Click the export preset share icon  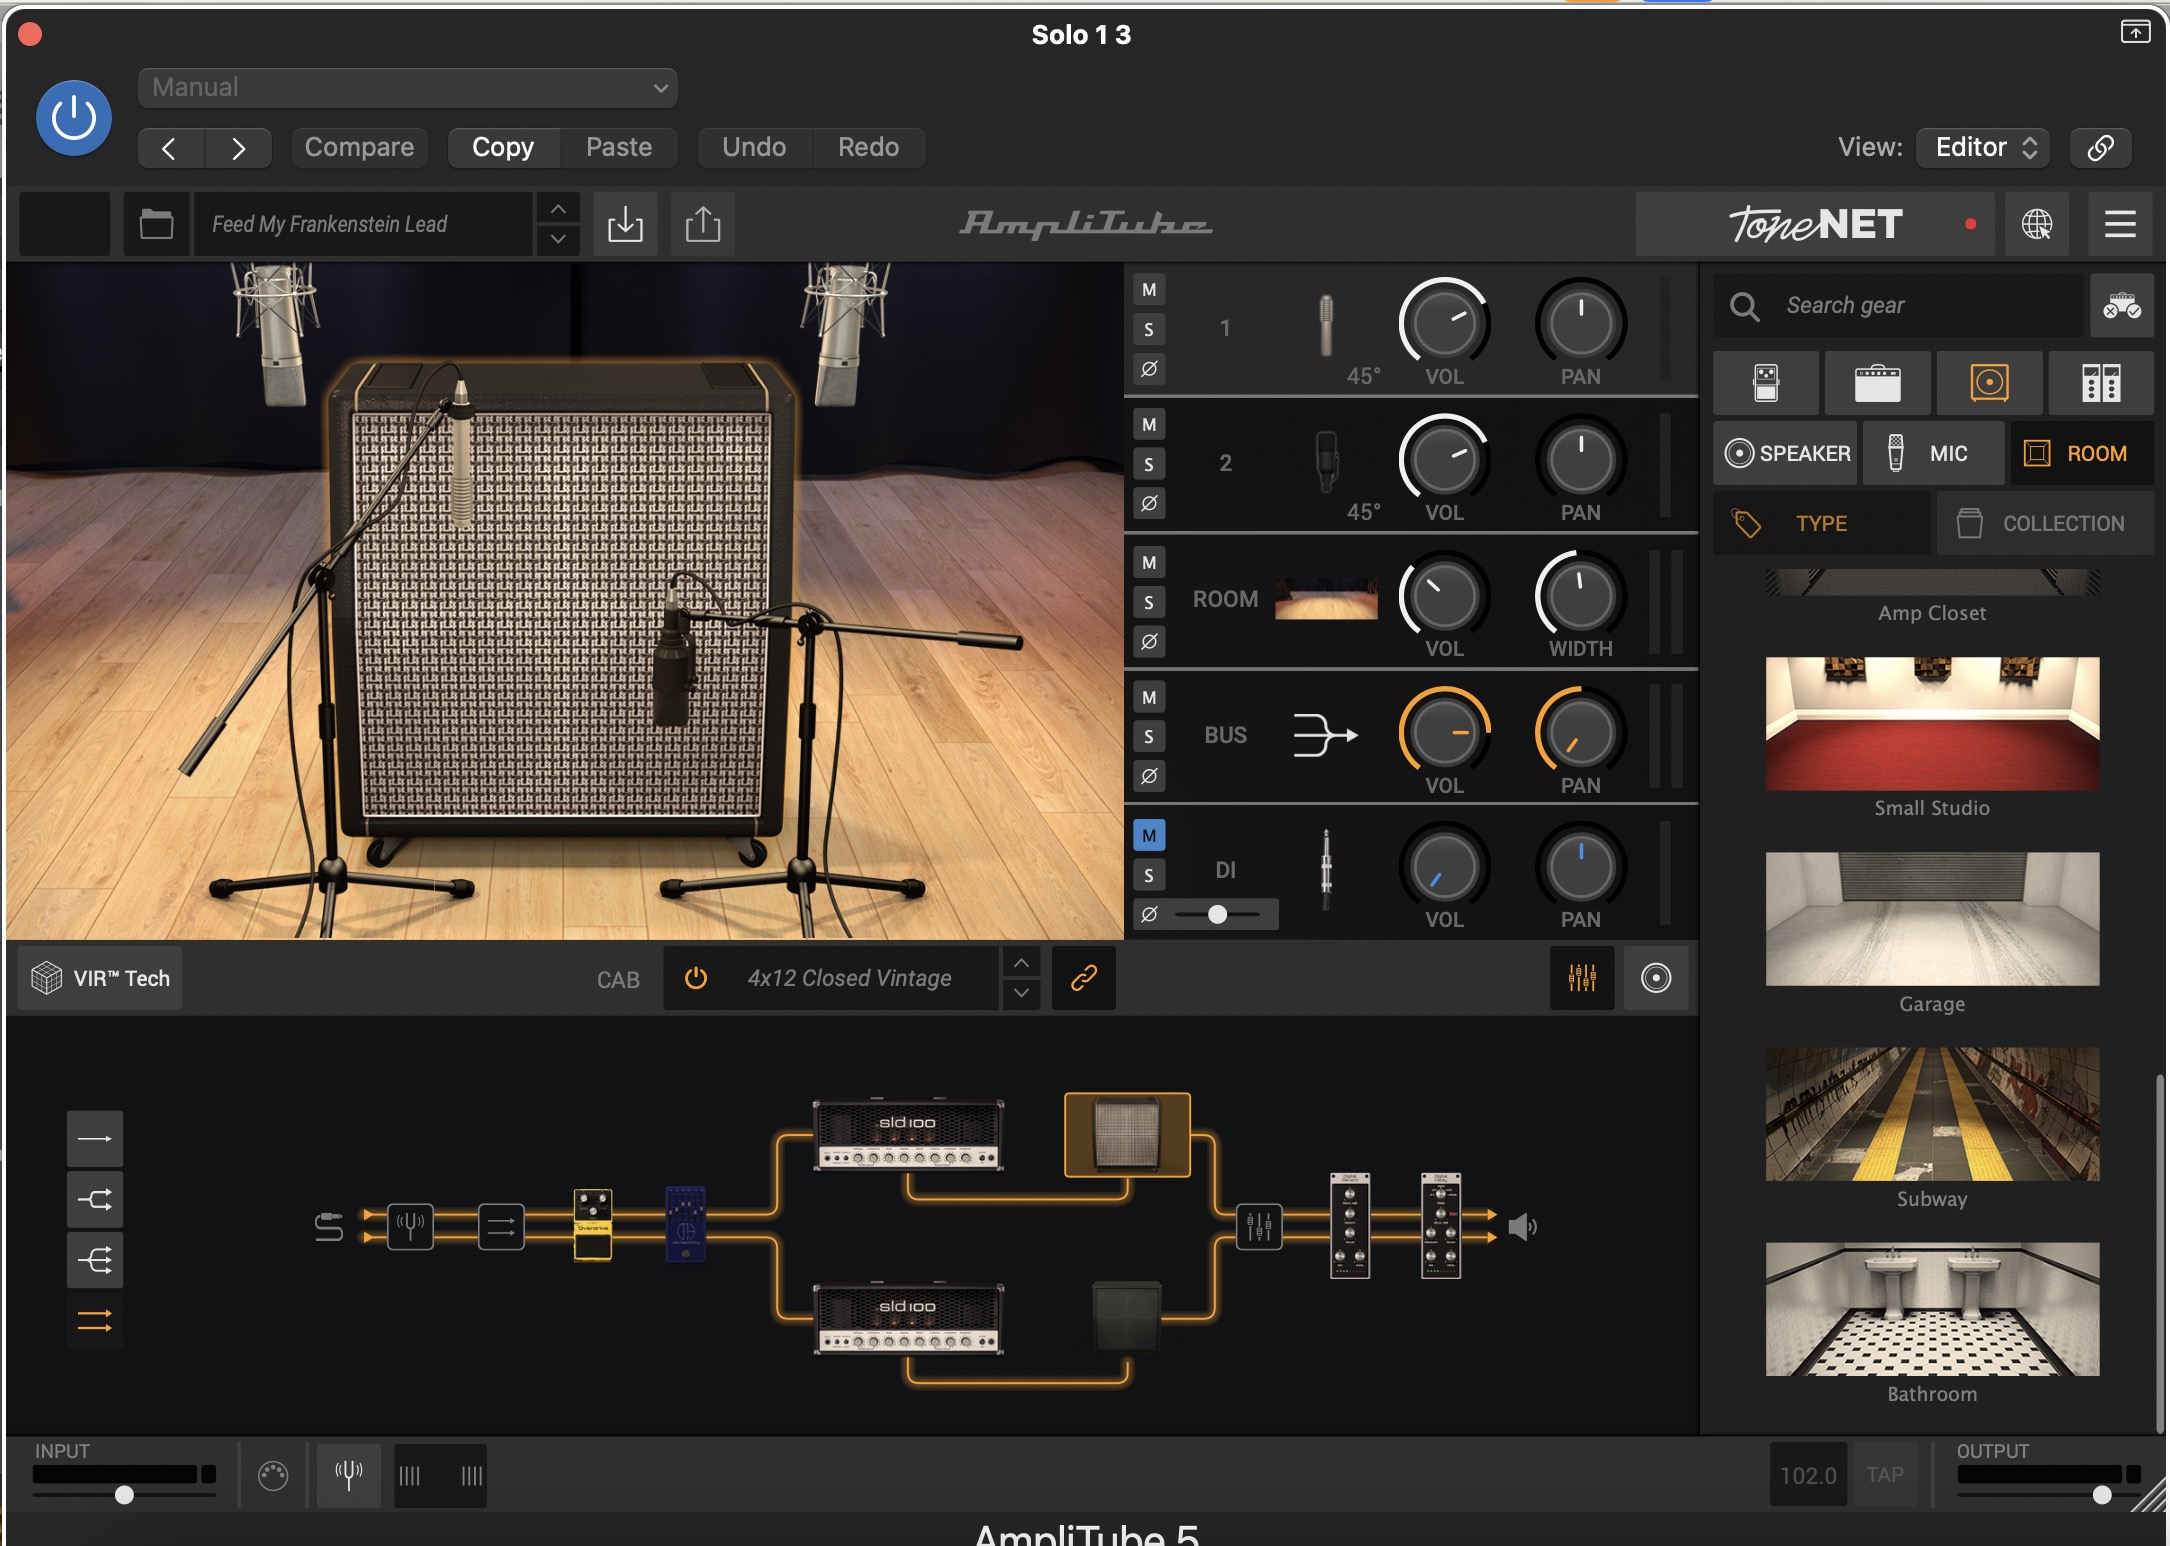click(702, 224)
